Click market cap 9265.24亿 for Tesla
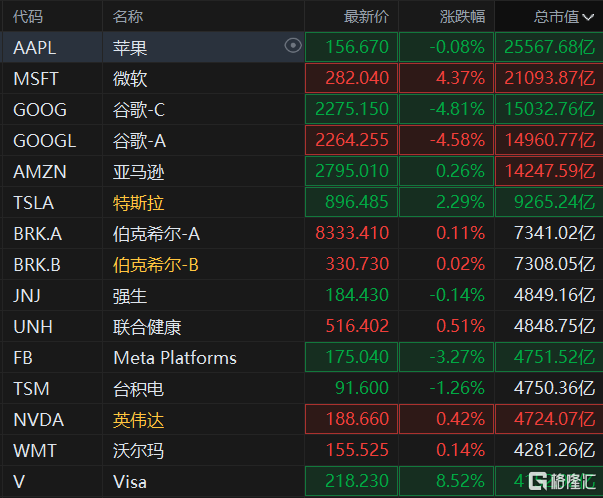Image resolution: width=603 pixels, height=498 pixels. tap(555, 202)
